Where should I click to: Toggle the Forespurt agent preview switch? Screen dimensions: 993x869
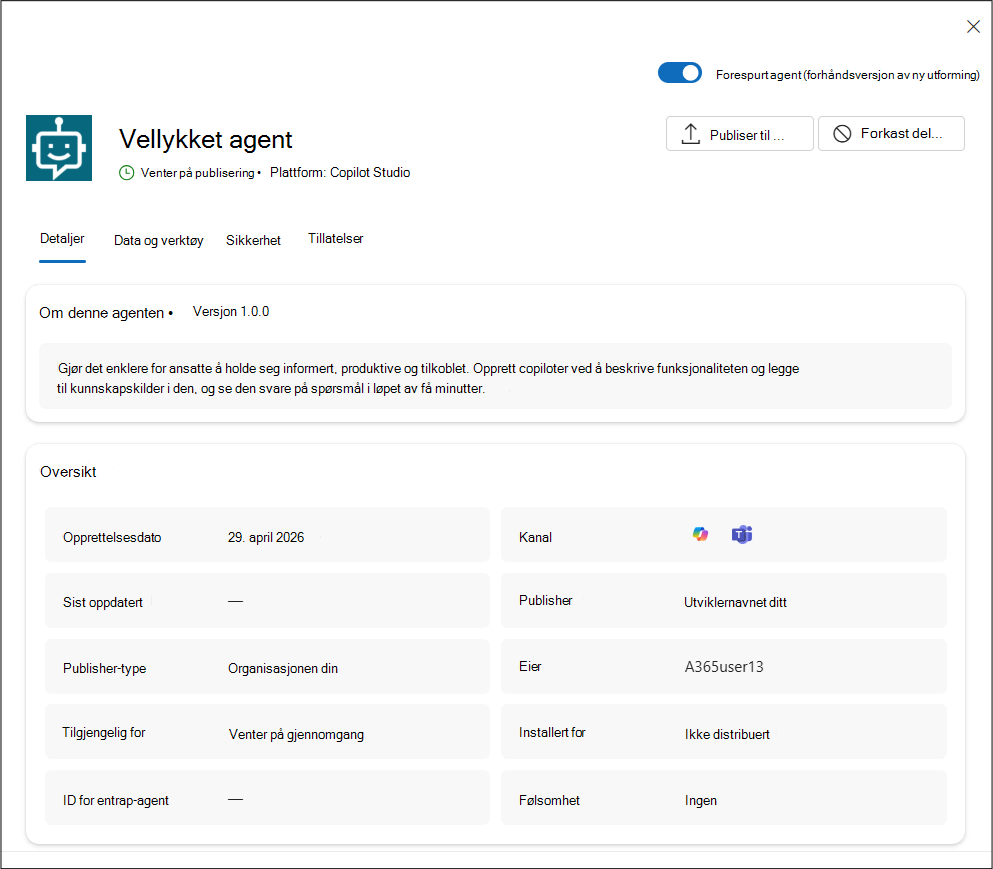tap(680, 73)
